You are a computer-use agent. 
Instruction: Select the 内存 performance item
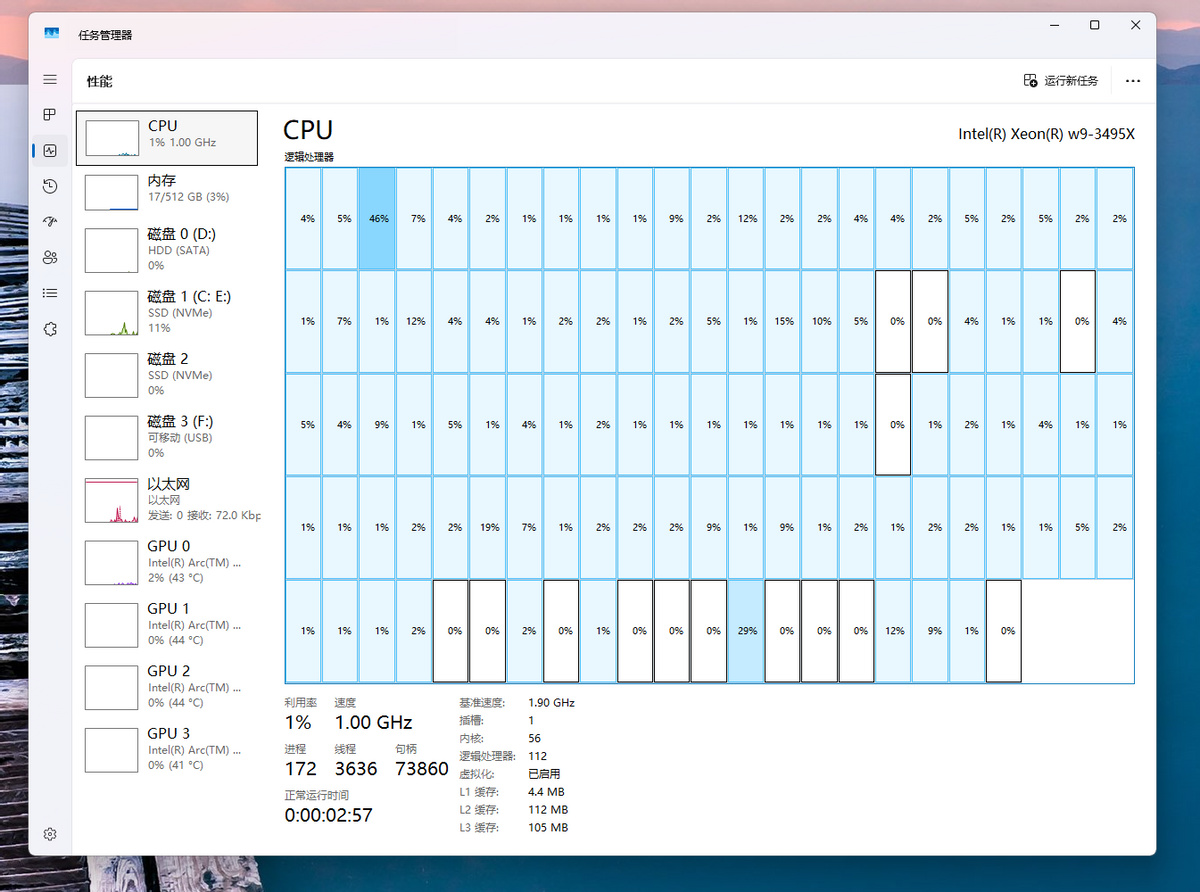[167, 192]
